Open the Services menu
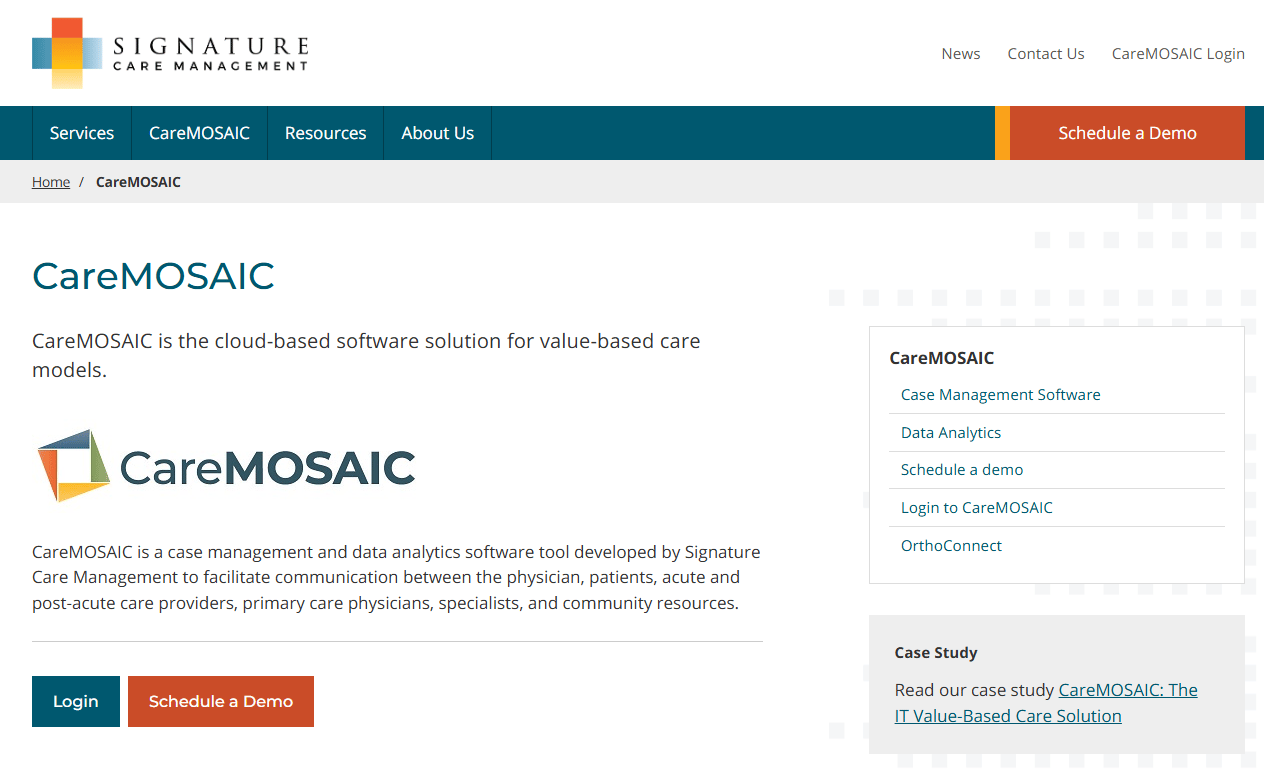Viewport: 1264px width, 782px height. [82, 133]
